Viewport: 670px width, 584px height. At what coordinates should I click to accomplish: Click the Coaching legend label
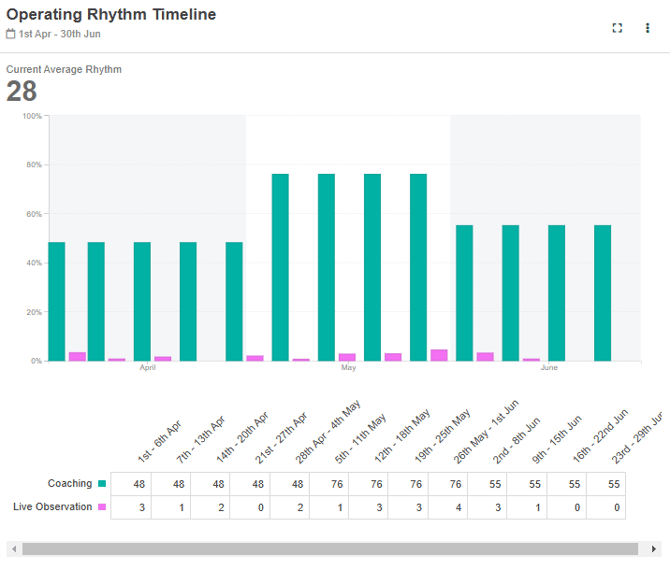coord(70,484)
